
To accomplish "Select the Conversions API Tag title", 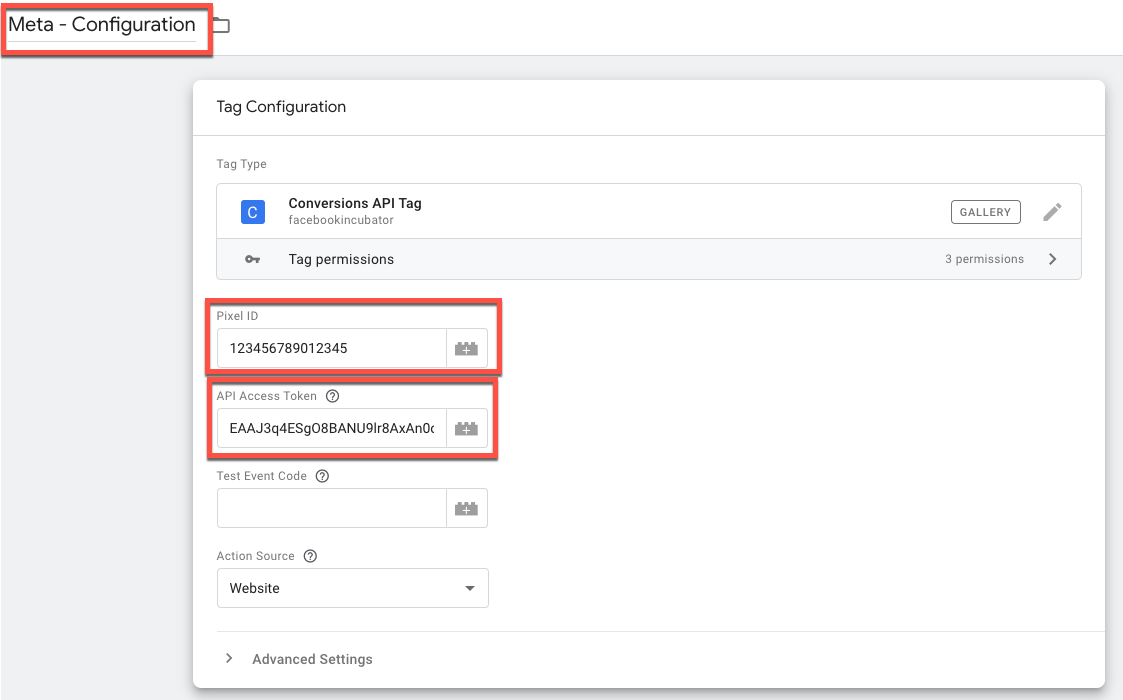I will (355, 203).
